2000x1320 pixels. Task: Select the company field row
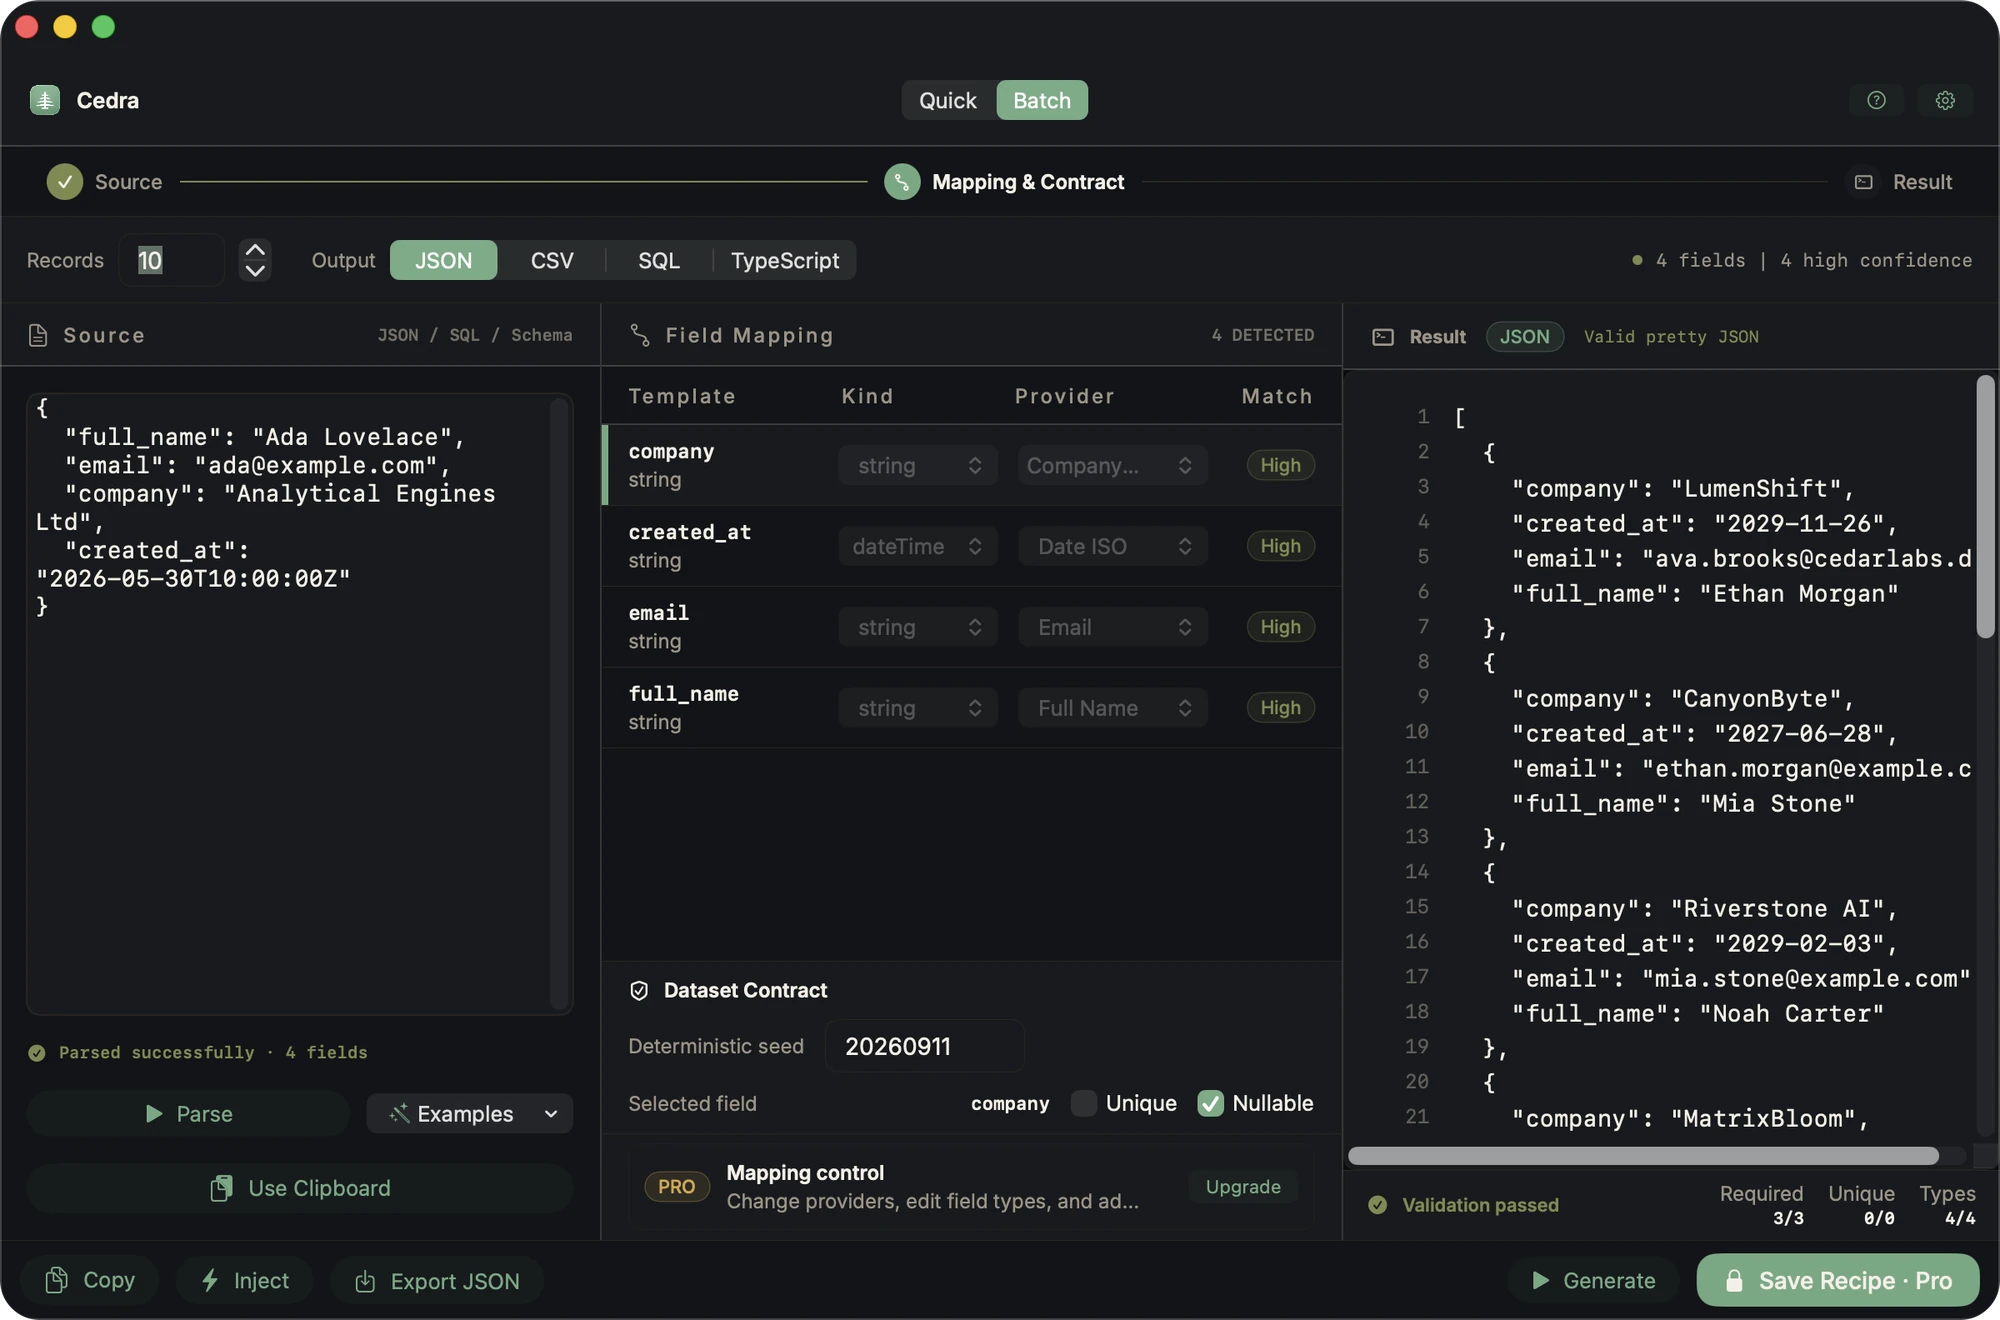tap(972, 466)
